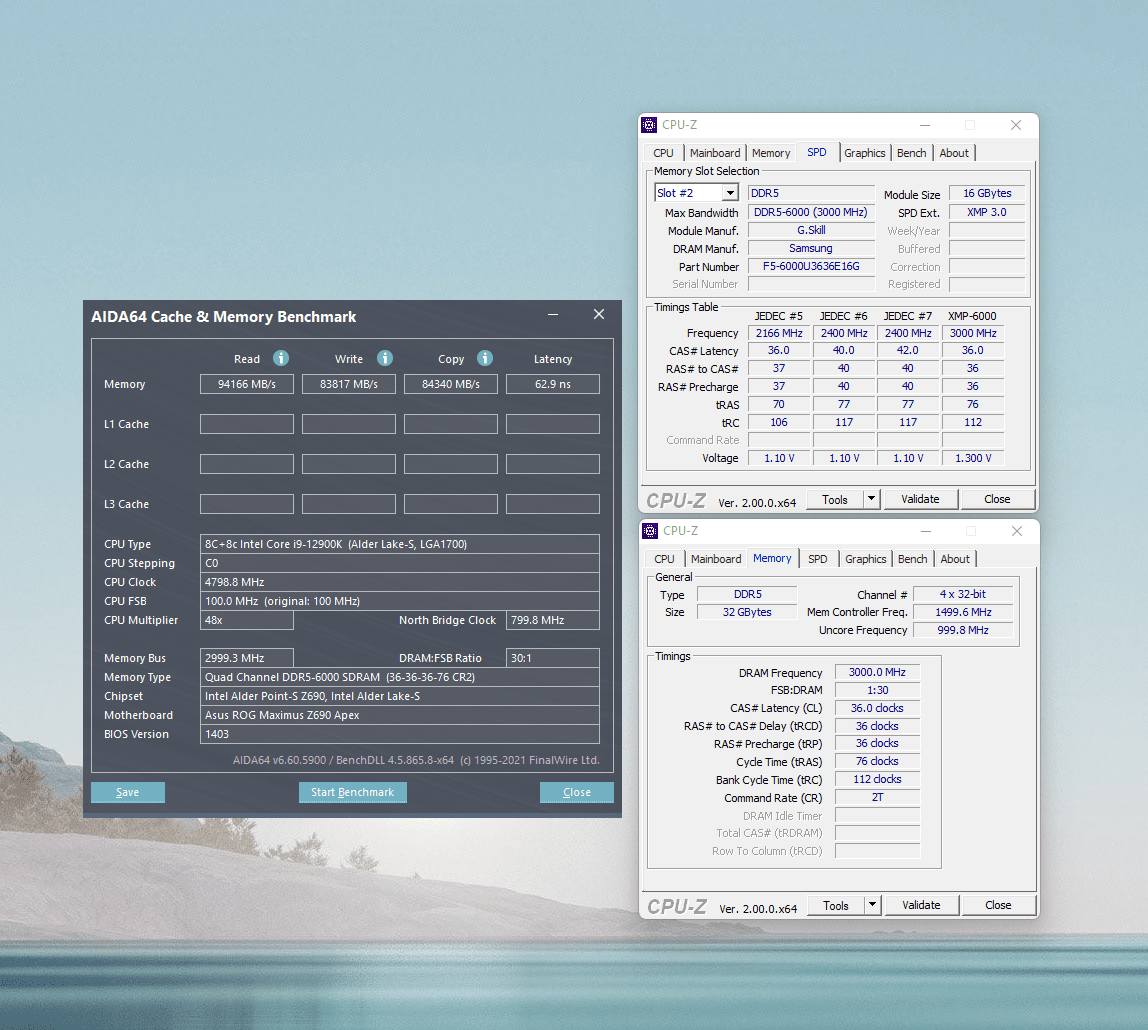1148x1030 pixels.
Task: Expand Tools dropdown arrow in lower CPU-Z
Action: pyautogui.click(x=873, y=906)
